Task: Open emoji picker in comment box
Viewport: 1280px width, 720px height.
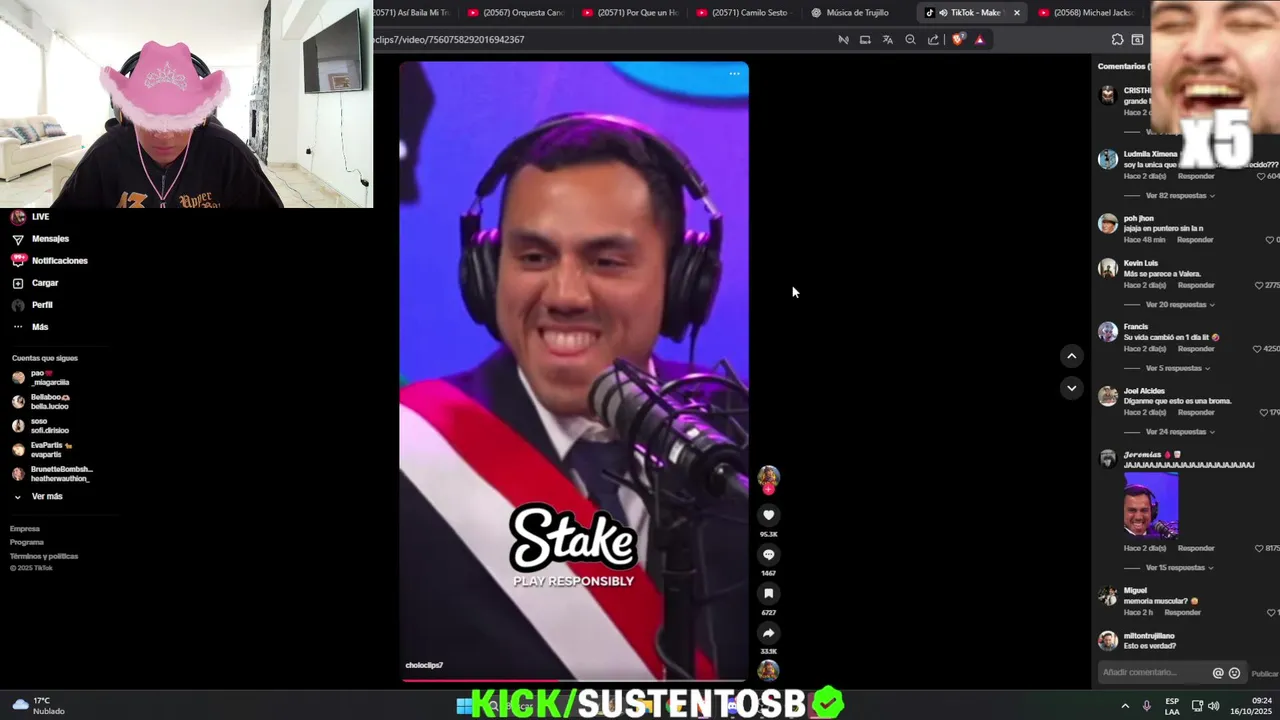Action: [1234, 673]
